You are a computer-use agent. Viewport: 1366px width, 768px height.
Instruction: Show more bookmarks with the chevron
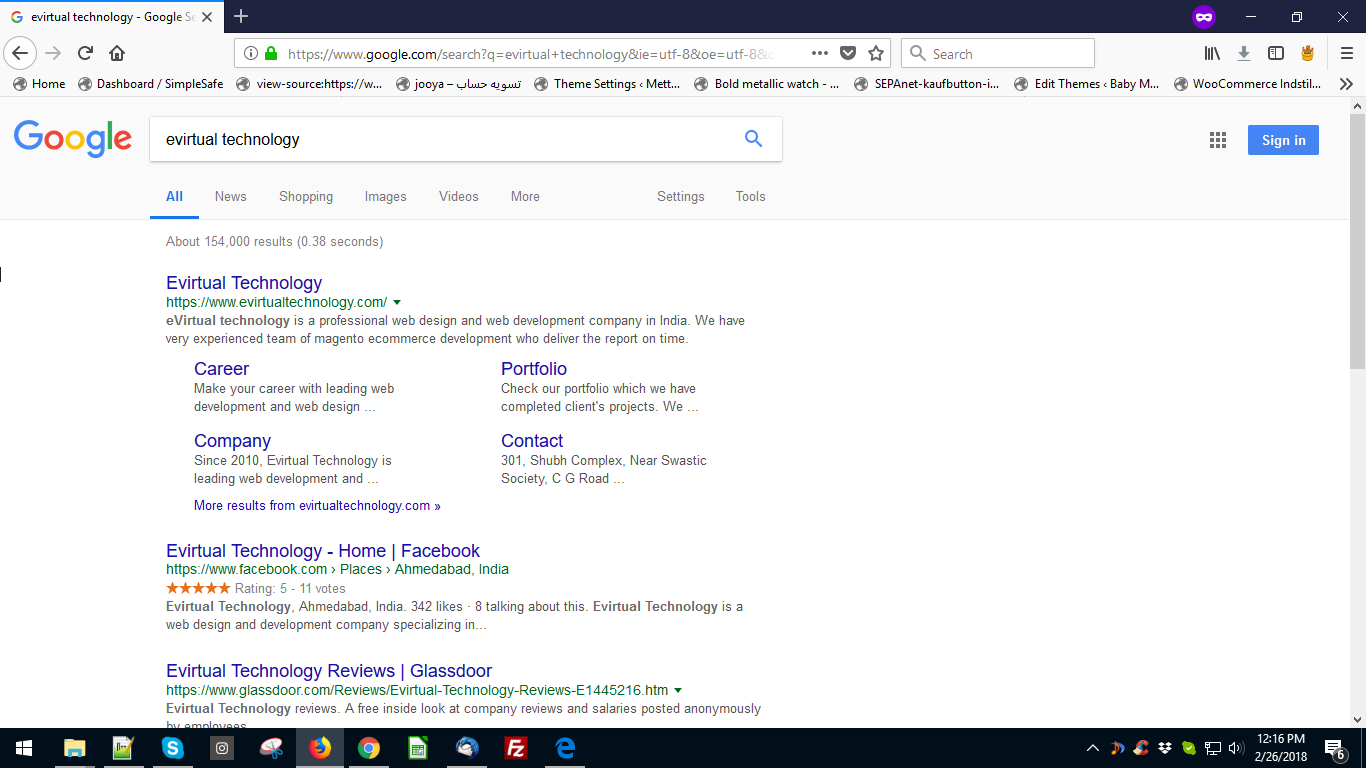coord(1346,84)
